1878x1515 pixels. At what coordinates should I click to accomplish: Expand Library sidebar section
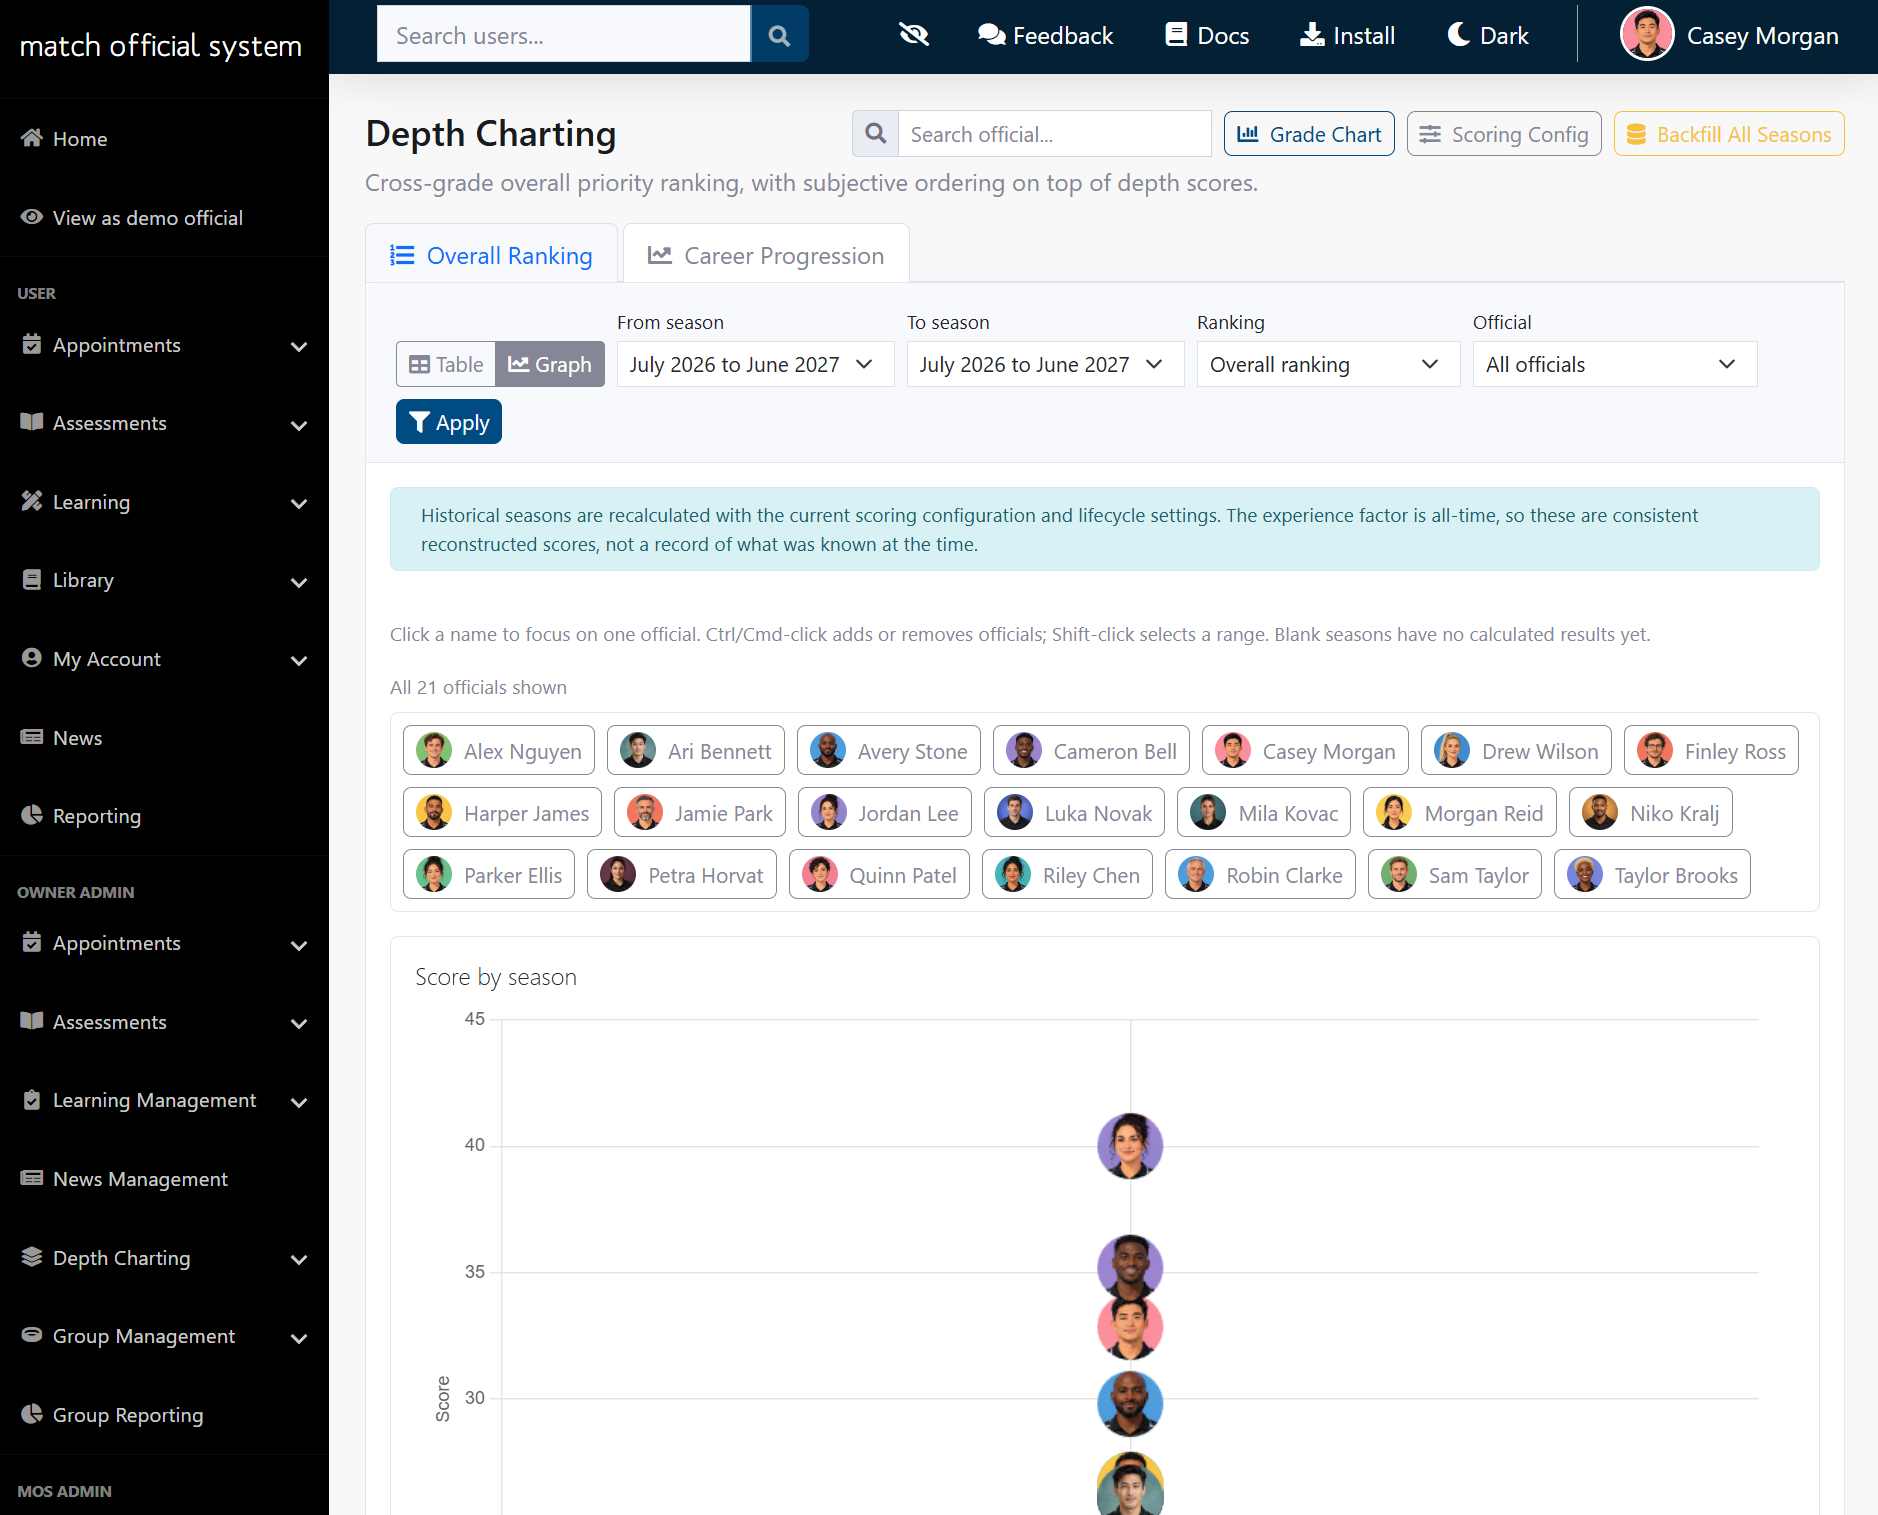coord(164,580)
